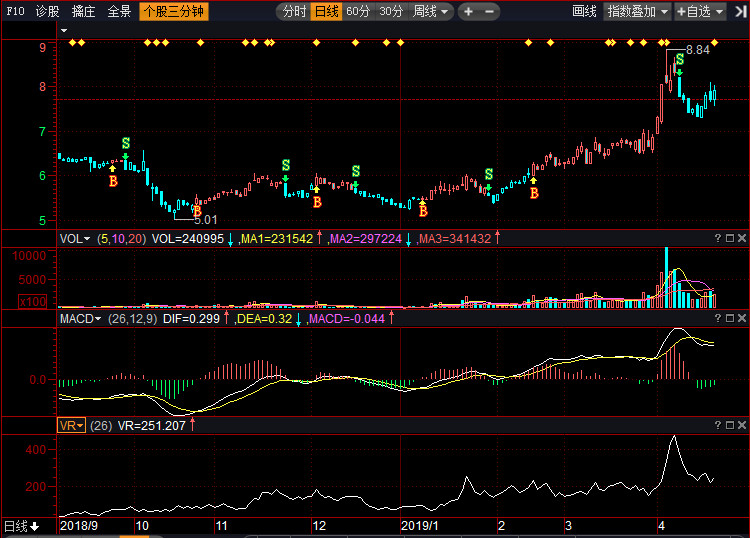Zoom out the chart with minus button

[489, 11]
